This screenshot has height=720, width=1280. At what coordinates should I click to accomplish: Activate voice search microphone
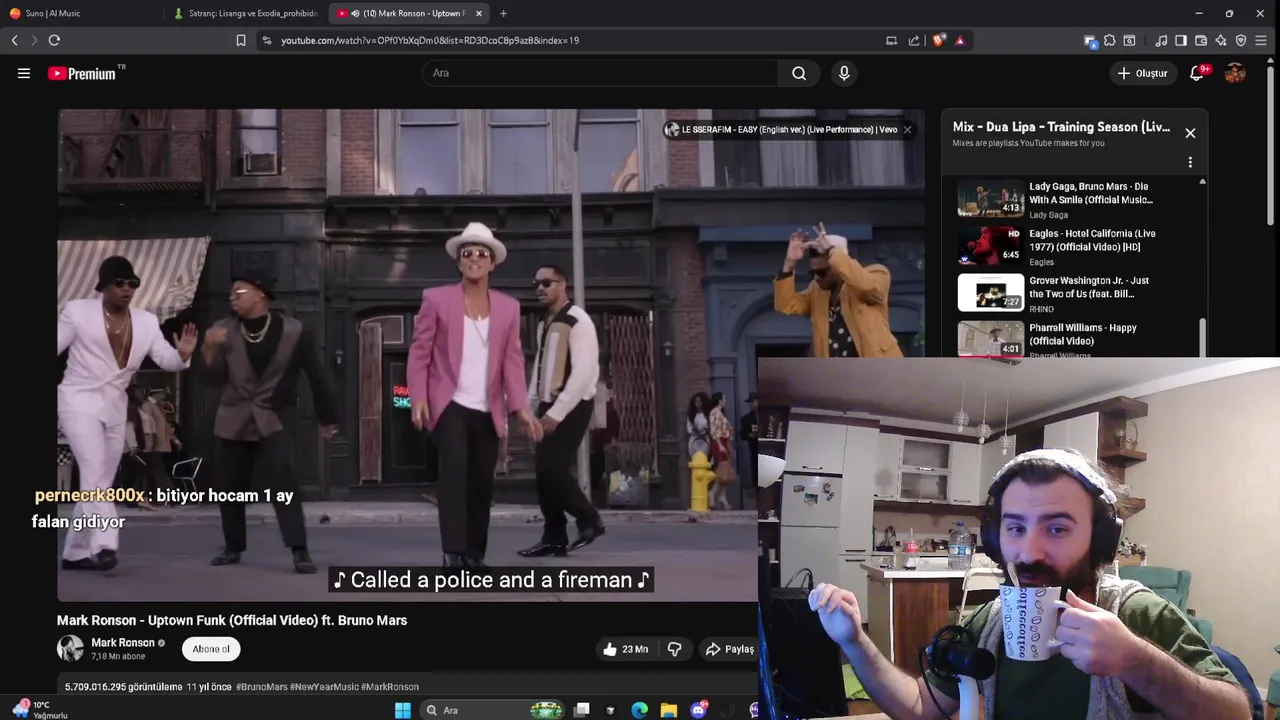pyautogui.click(x=844, y=73)
